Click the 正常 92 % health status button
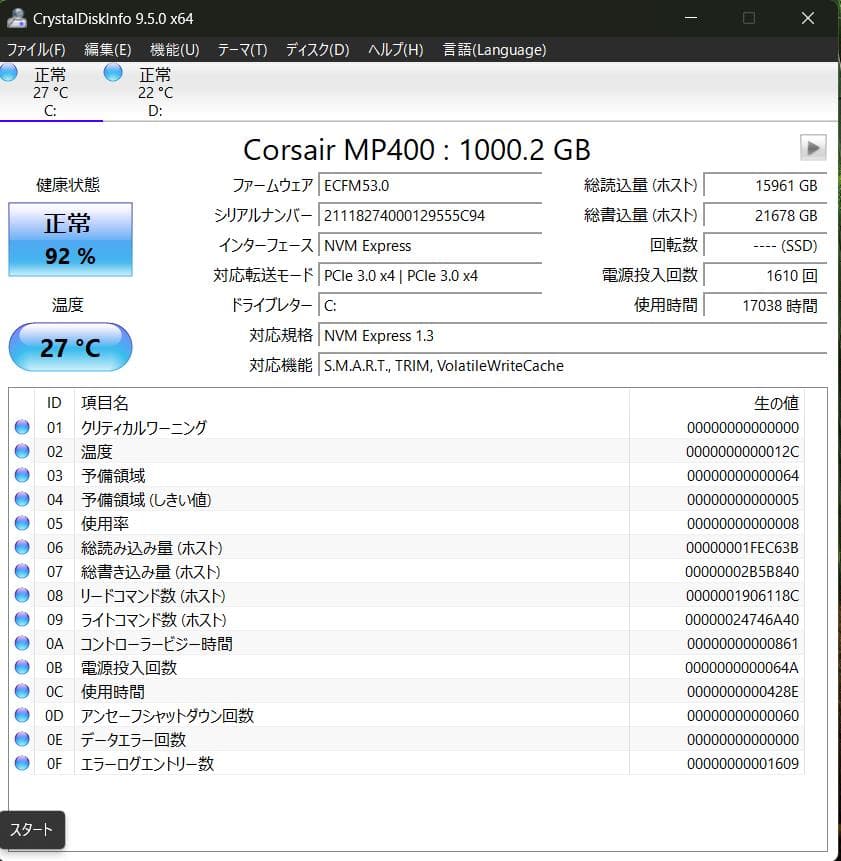The image size is (841, 861). (70, 239)
